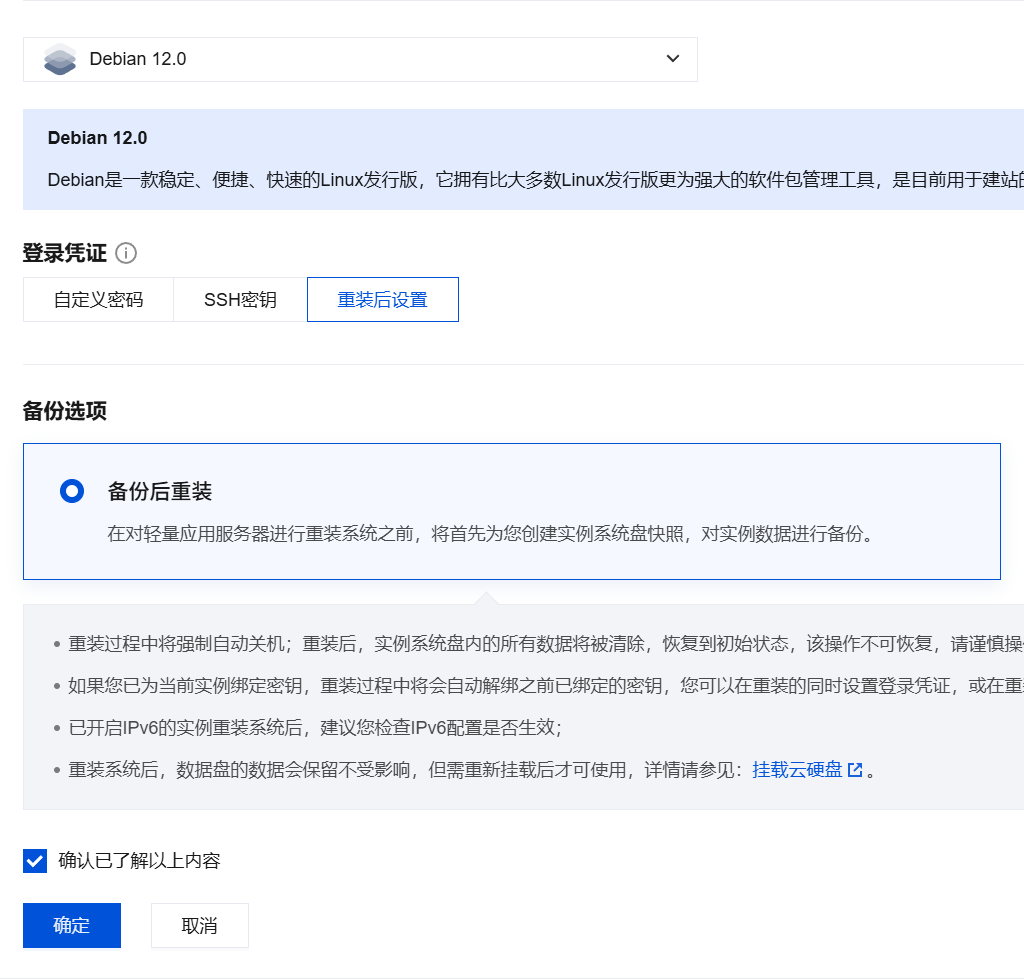
Task: Open the Debian 12.0 image selector
Action: click(360, 59)
